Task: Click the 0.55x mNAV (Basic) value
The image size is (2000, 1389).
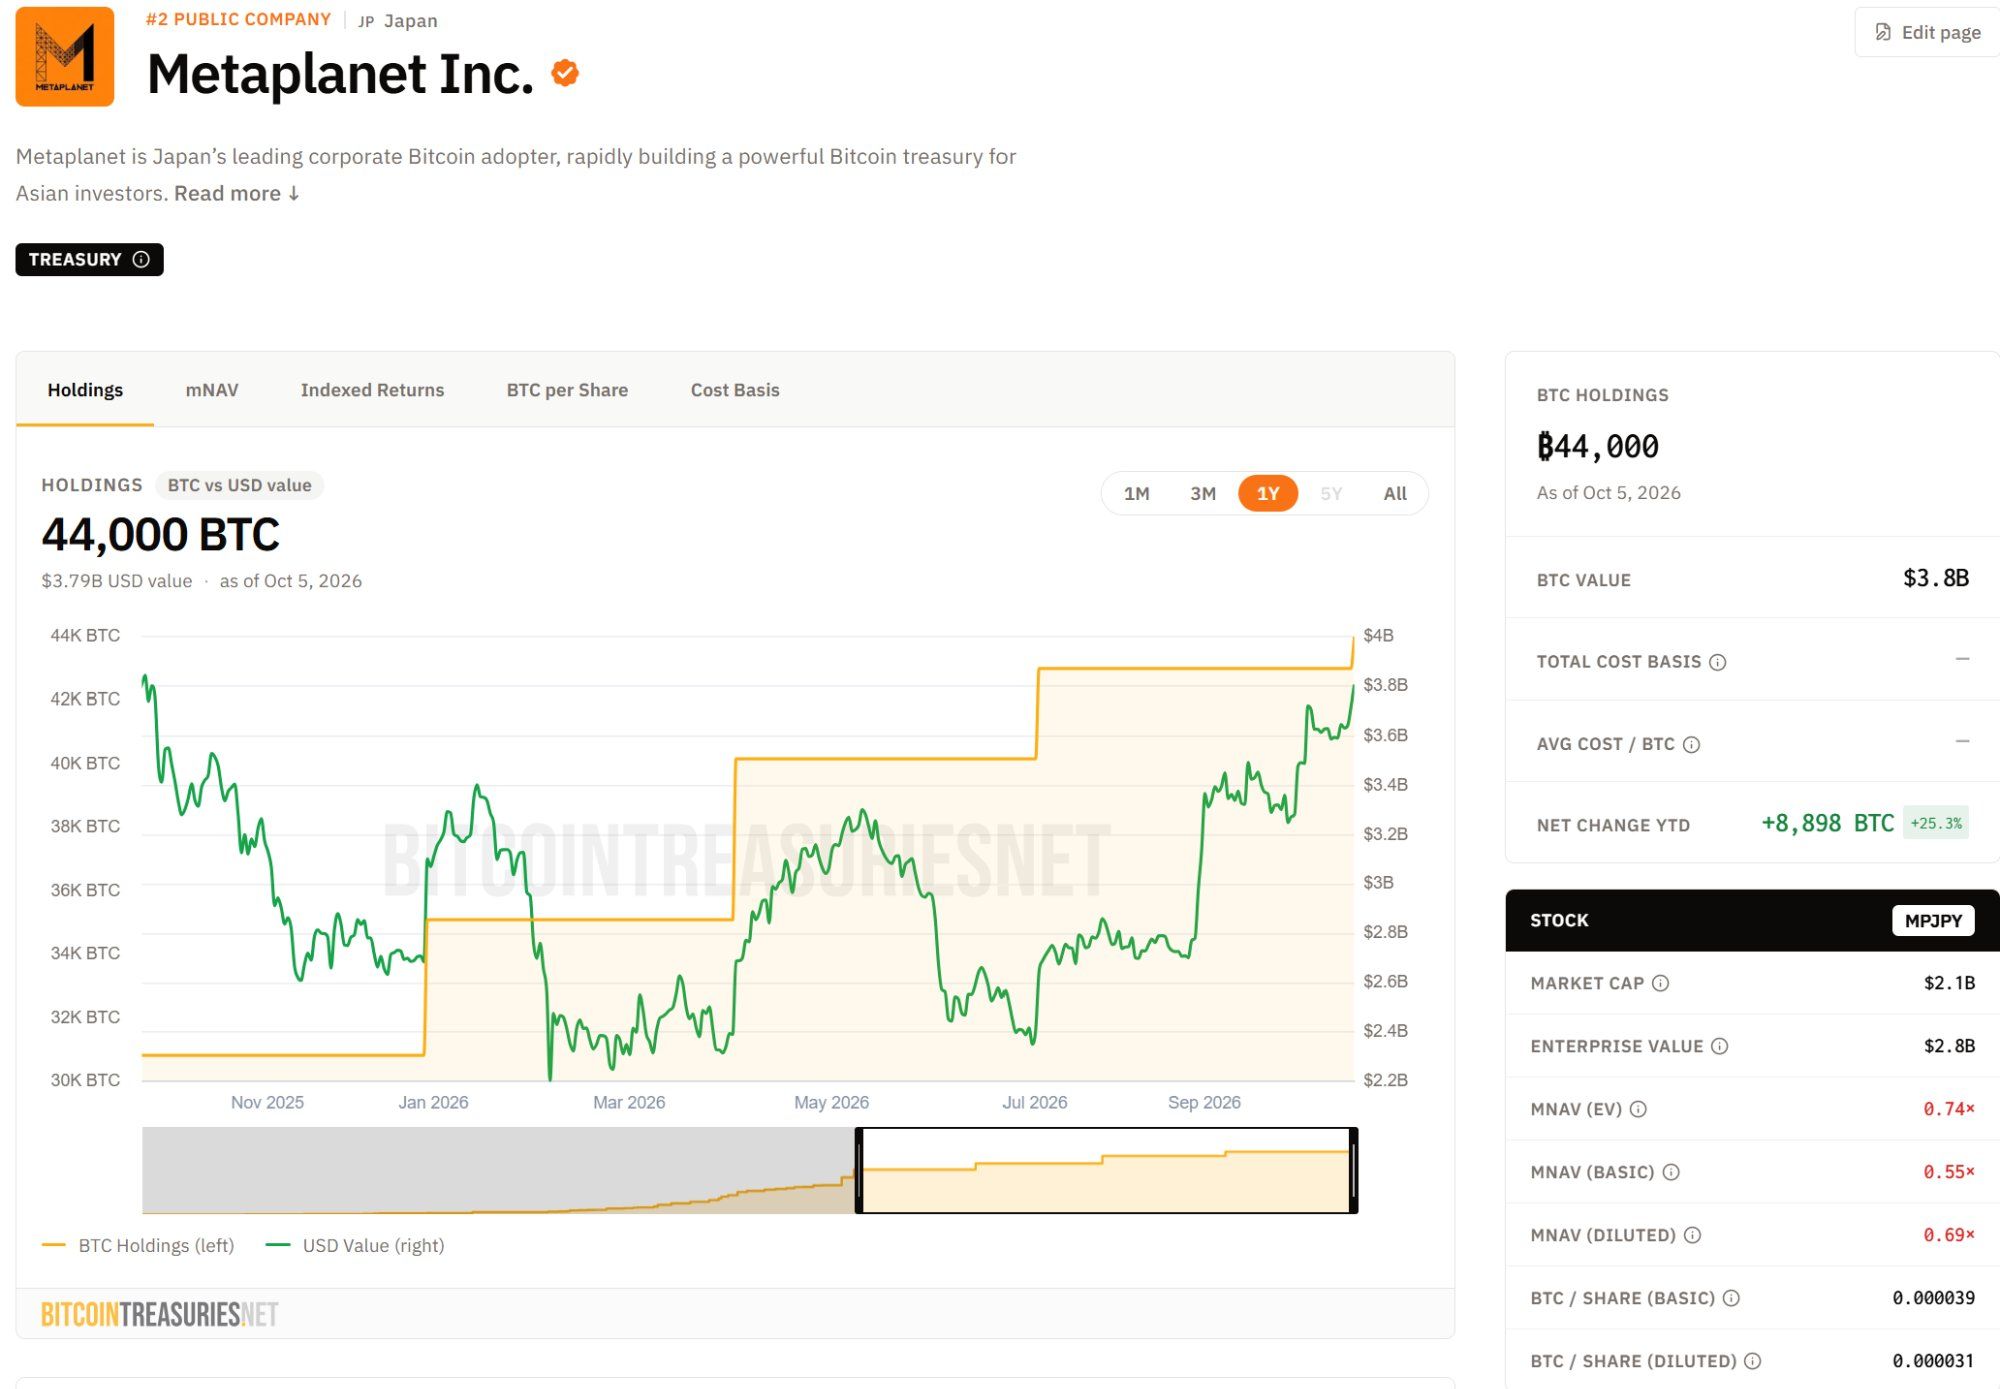Action: click(x=1949, y=1172)
